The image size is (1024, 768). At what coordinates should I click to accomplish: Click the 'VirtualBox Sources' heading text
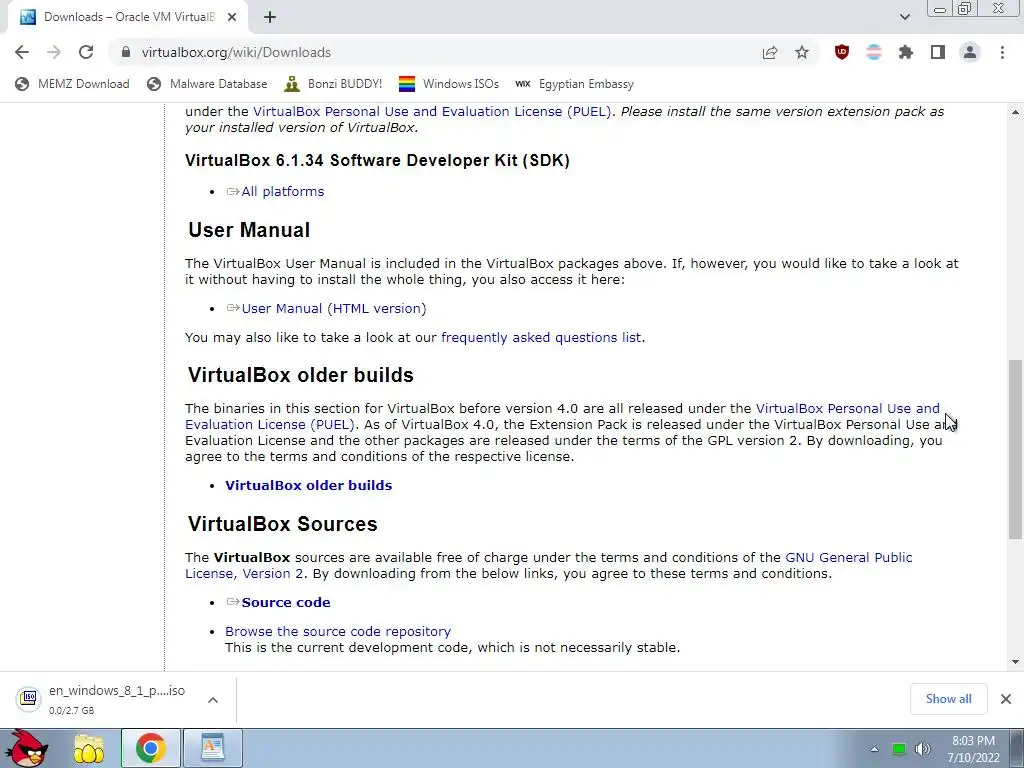282,524
